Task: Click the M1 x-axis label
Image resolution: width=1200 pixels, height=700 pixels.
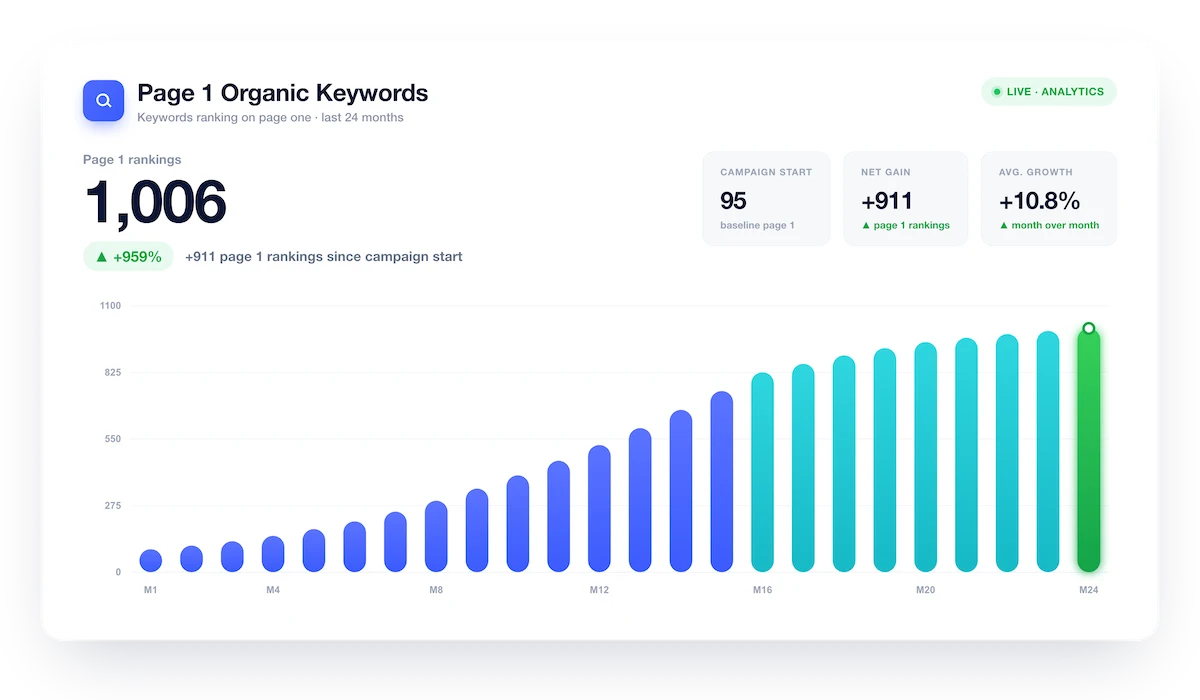Action: [x=151, y=590]
